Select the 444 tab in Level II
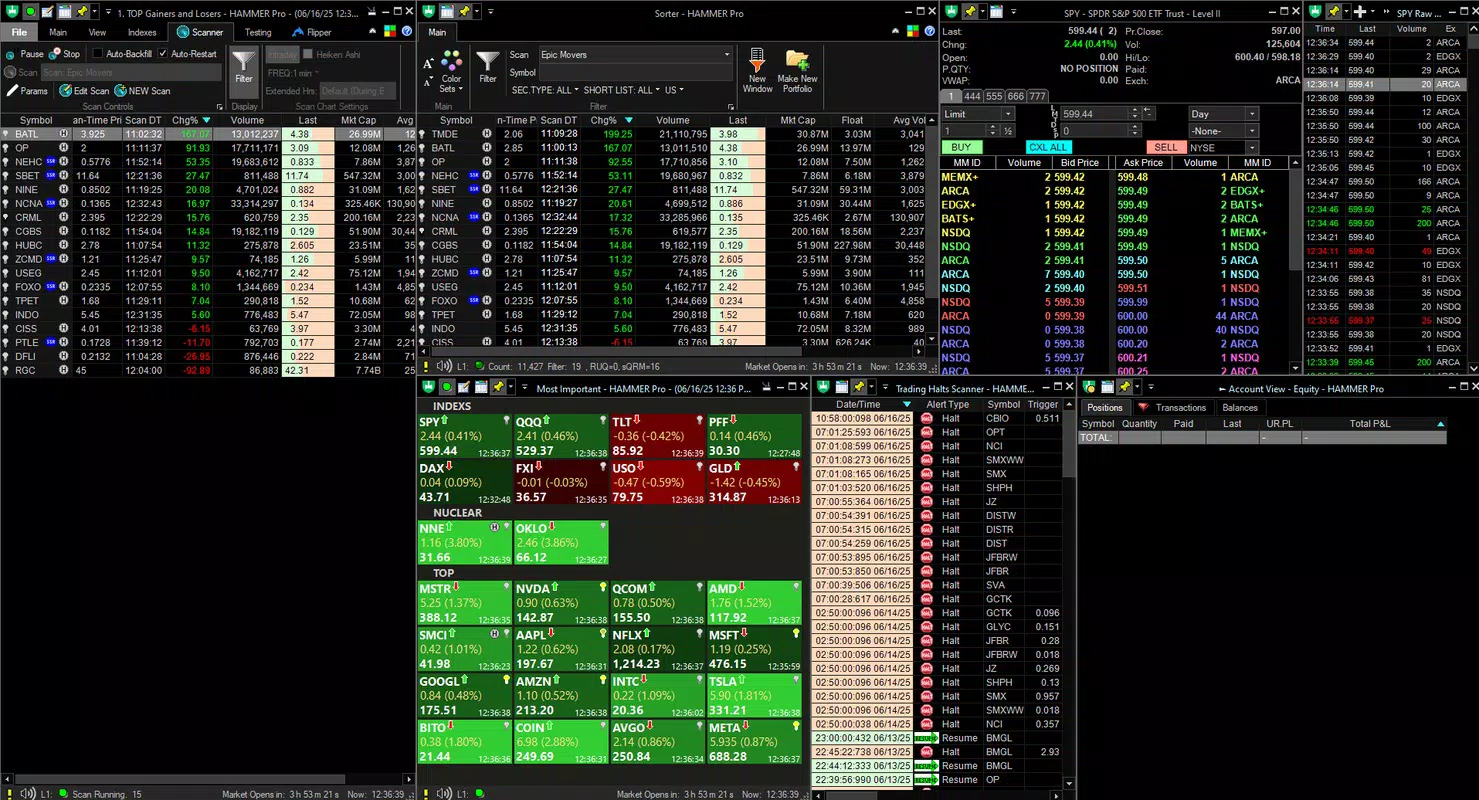Viewport: 1479px width, 800px height. click(972, 96)
